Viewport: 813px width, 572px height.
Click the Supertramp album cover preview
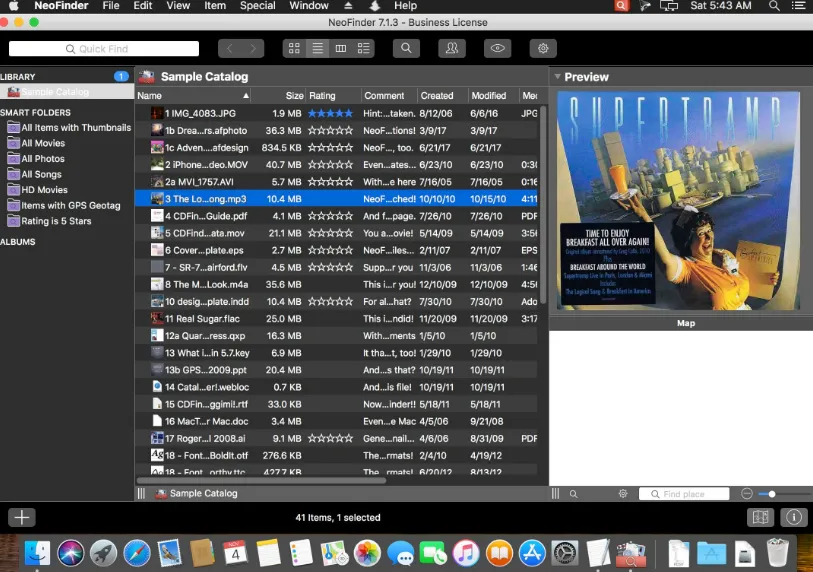point(678,201)
